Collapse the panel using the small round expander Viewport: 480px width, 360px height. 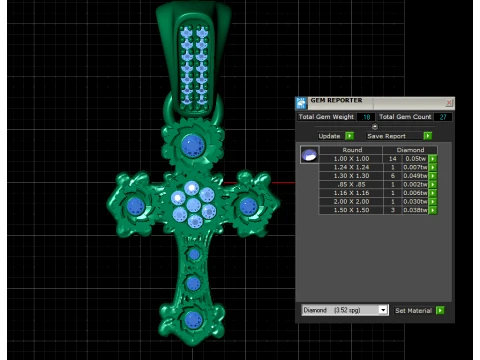tap(375, 127)
